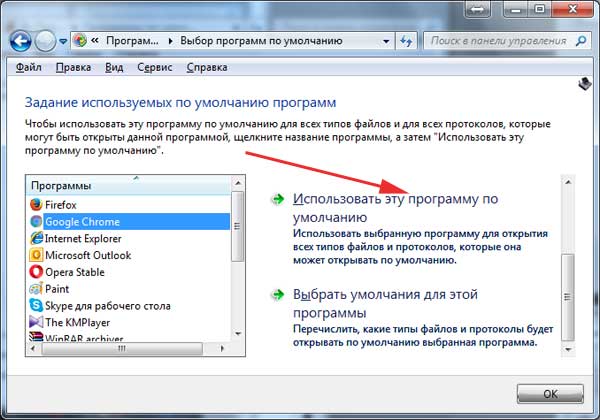The width and height of the screenshot is (600, 420).
Task: Pick The KMPlayer icon in list
Action: click(x=36, y=322)
